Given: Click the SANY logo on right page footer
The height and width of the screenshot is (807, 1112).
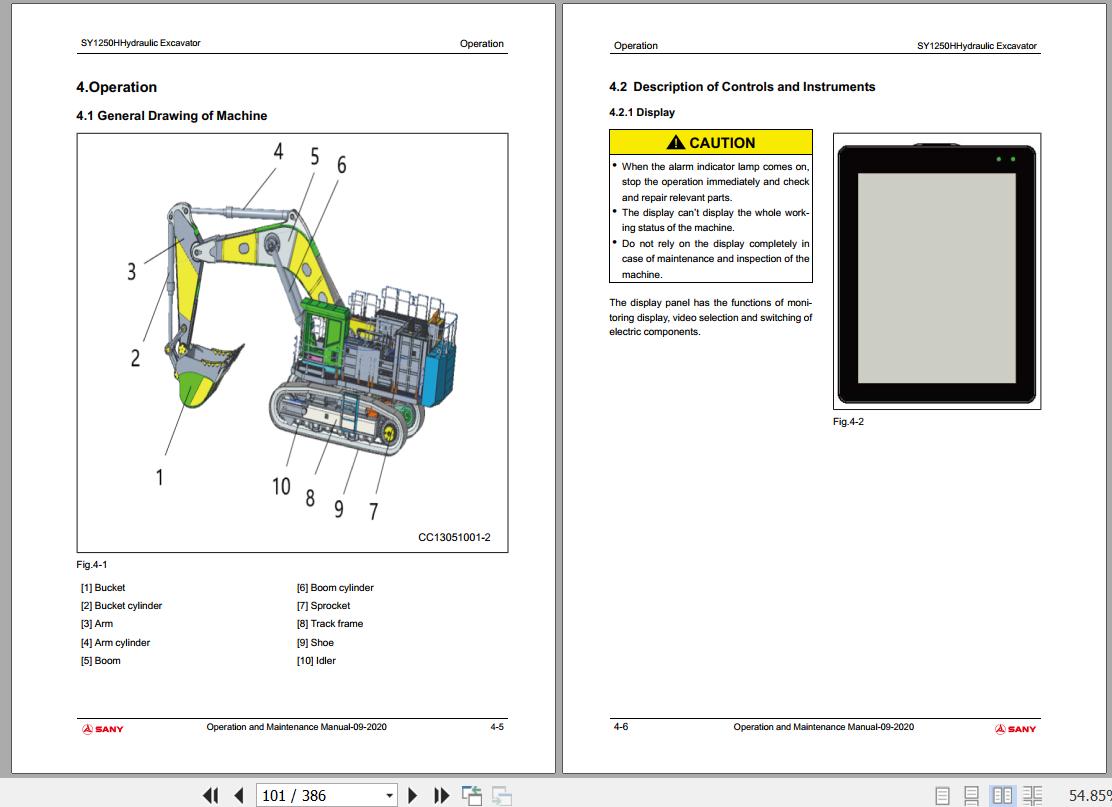Looking at the screenshot, I should tap(1015, 729).
